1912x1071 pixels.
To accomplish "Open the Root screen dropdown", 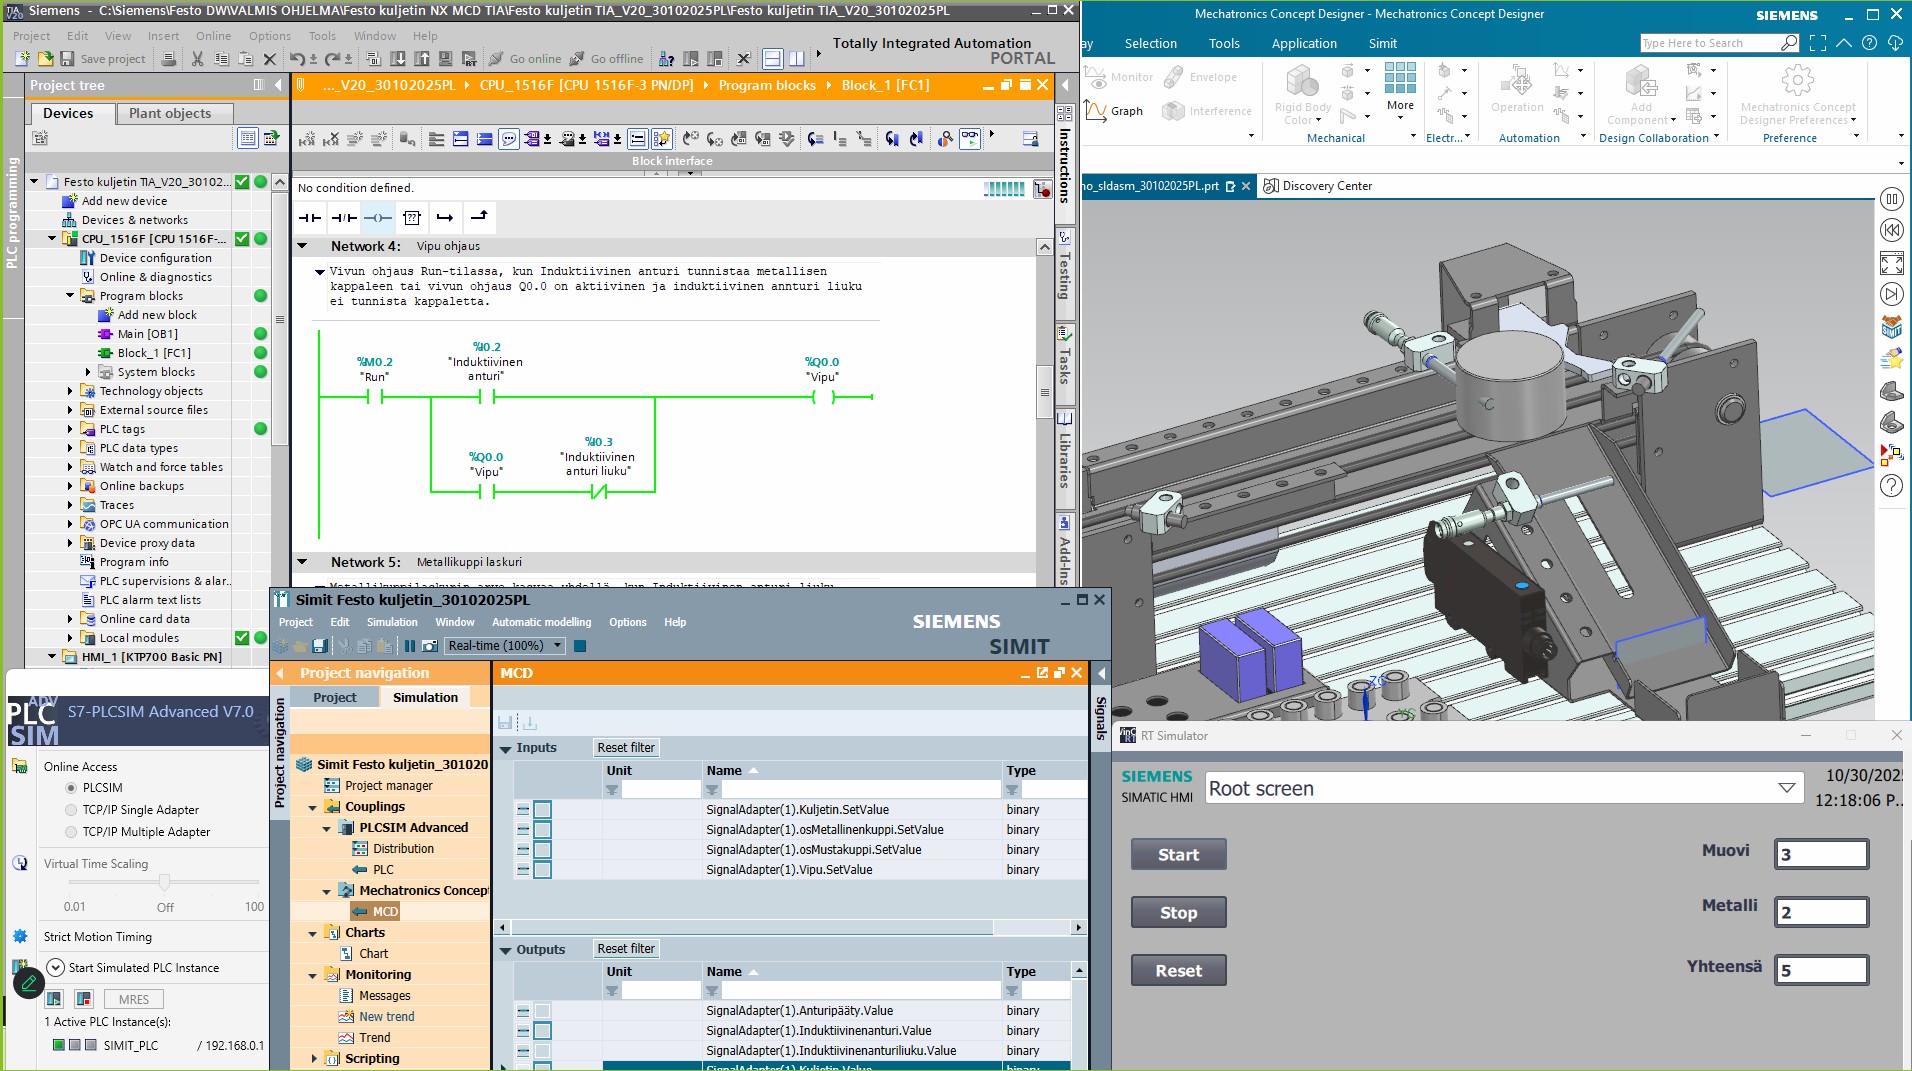I will tap(1786, 788).
